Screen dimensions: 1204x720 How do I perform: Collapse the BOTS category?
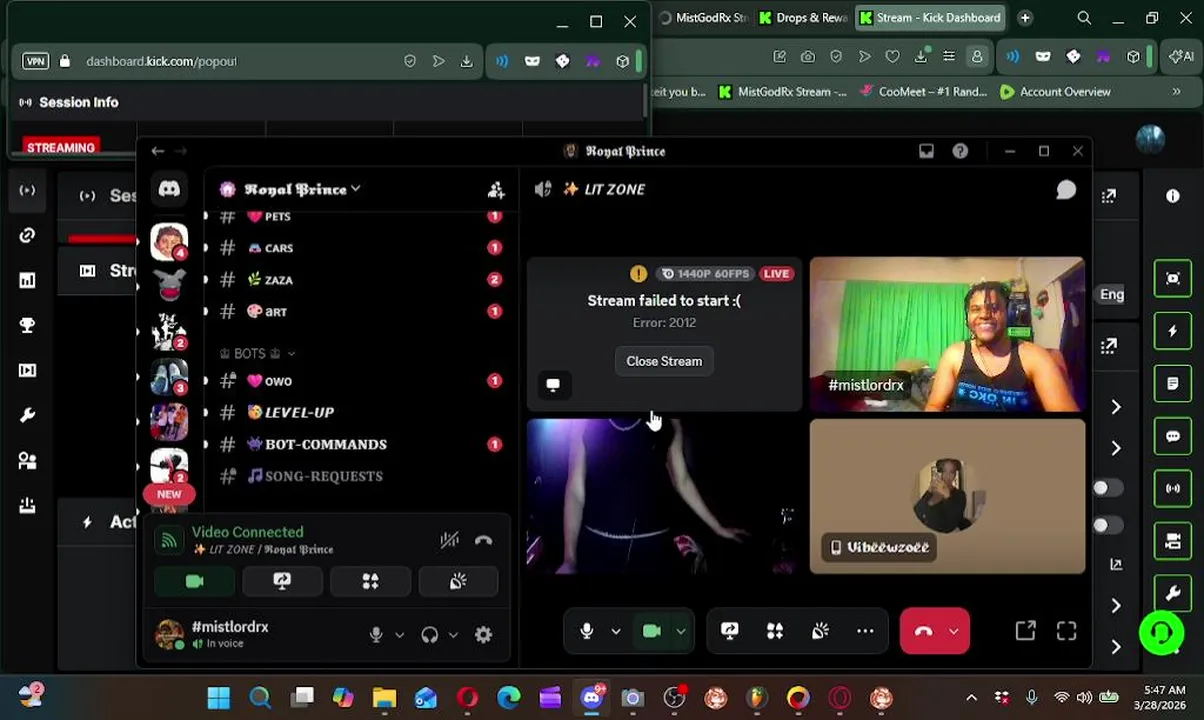258,353
